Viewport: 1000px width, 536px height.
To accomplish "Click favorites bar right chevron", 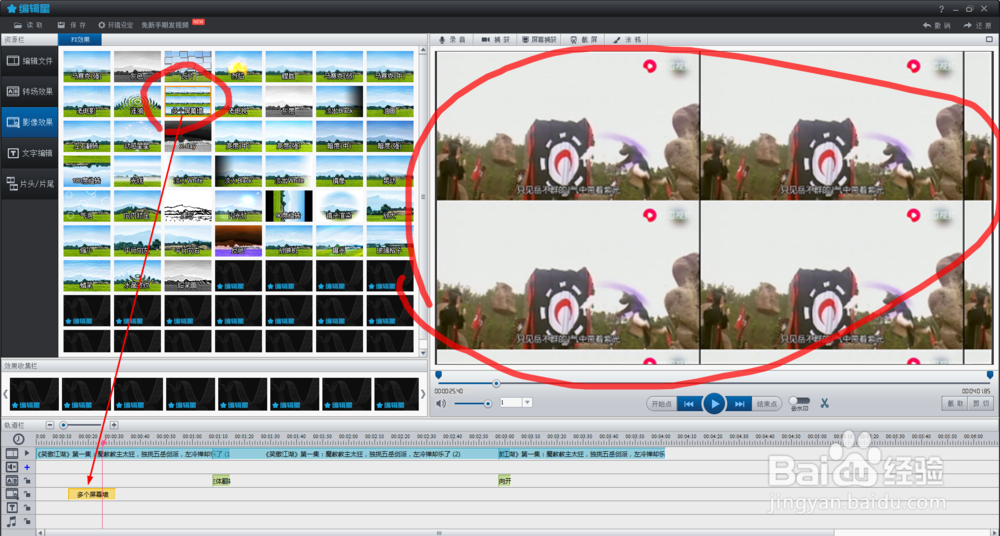I will tap(422, 394).
